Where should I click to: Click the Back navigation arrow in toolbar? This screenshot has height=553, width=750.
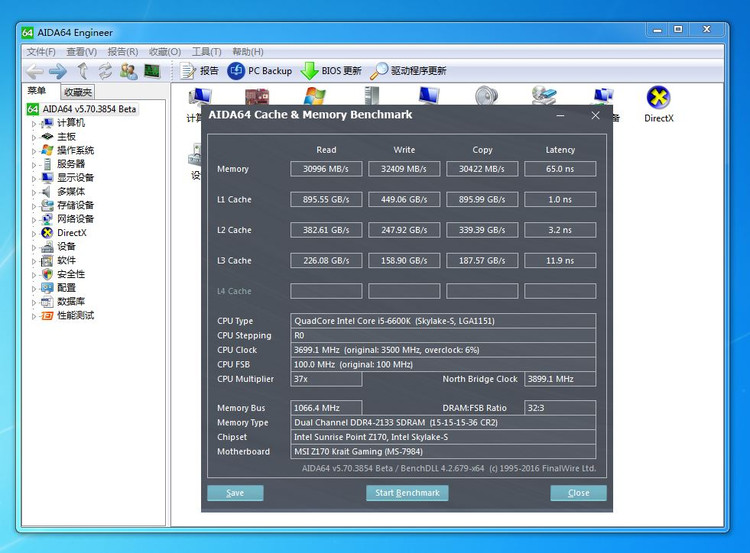[34, 71]
